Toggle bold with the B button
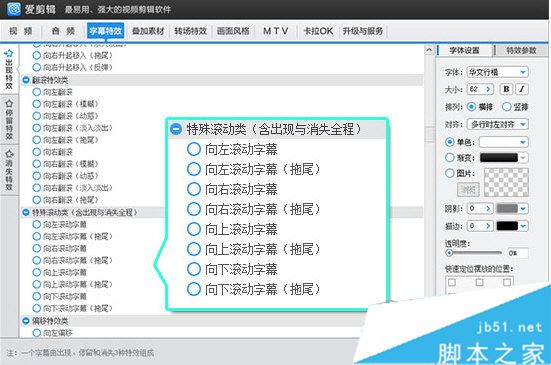The height and width of the screenshot is (365, 551). pyautogui.click(x=506, y=89)
